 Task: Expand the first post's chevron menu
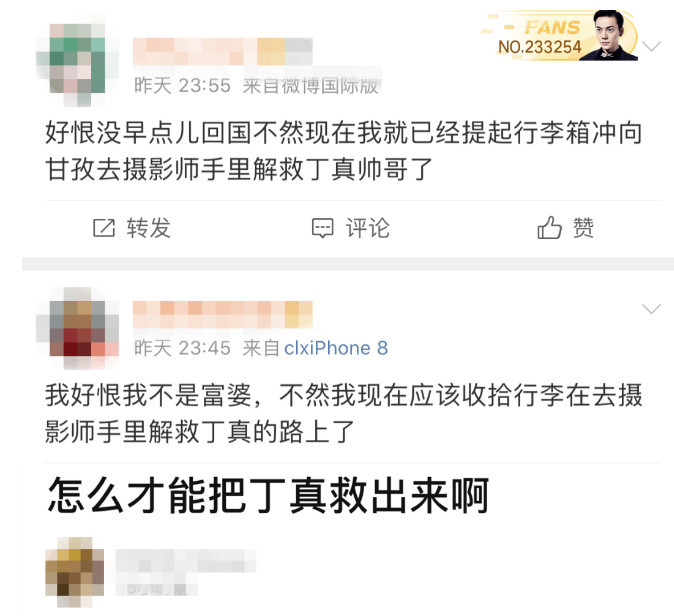click(x=652, y=46)
